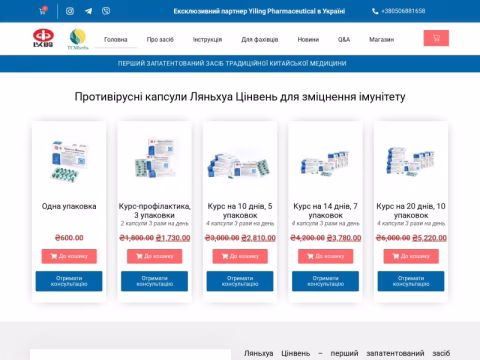Open the Про засіб menu item
Image resolution: width=480 pixels, height=360 pixels.
click(x=160, y=39)
